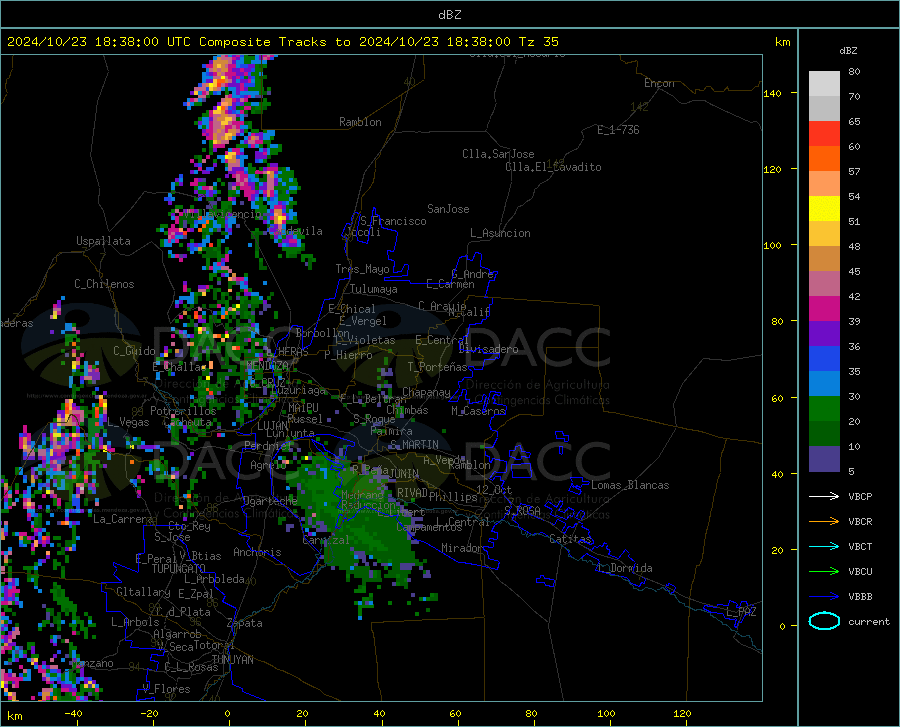The image size is (900, 727).
Task: Click the E_1-736 label
Action: tap(618, 130)
